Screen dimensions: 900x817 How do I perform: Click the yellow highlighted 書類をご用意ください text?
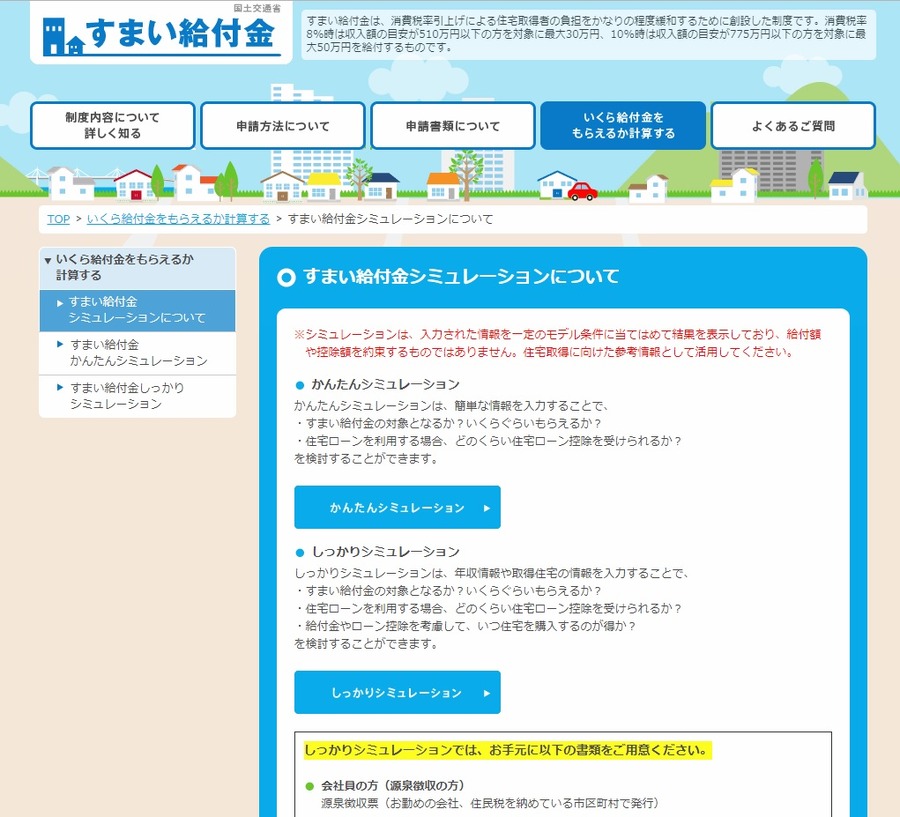click(x=507, y=750)
